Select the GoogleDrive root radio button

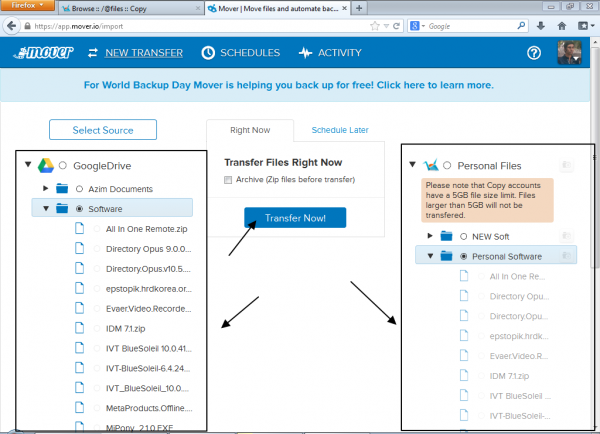[x=63, y=165]
